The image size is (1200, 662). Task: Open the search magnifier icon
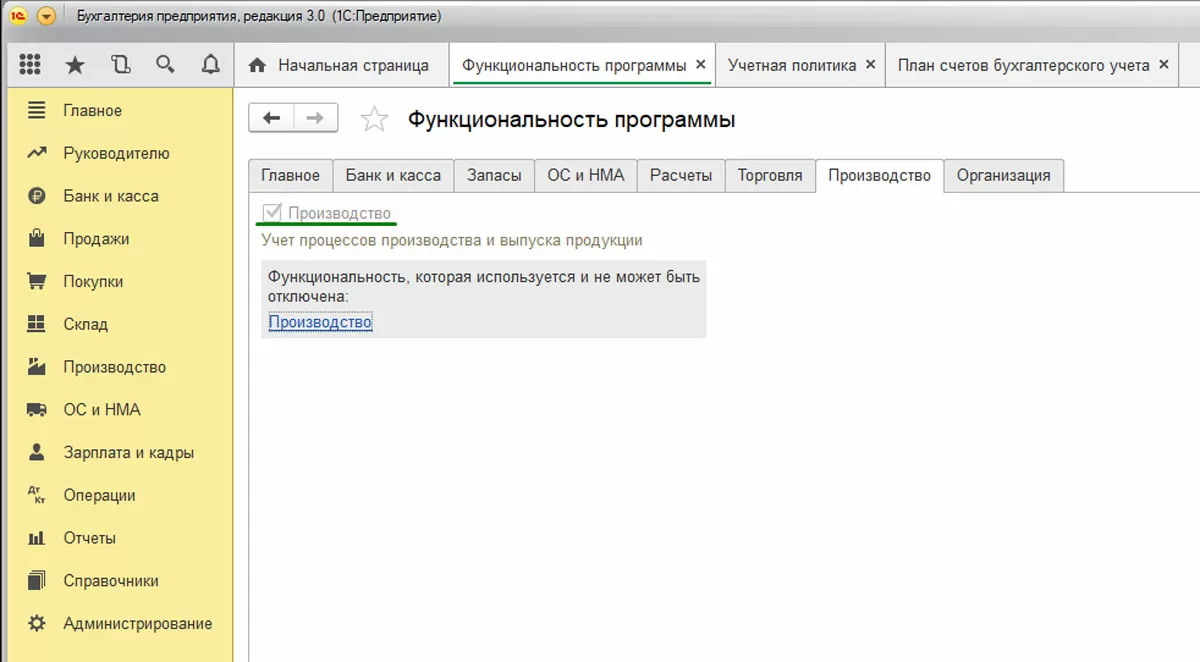(x=165, y=65)
